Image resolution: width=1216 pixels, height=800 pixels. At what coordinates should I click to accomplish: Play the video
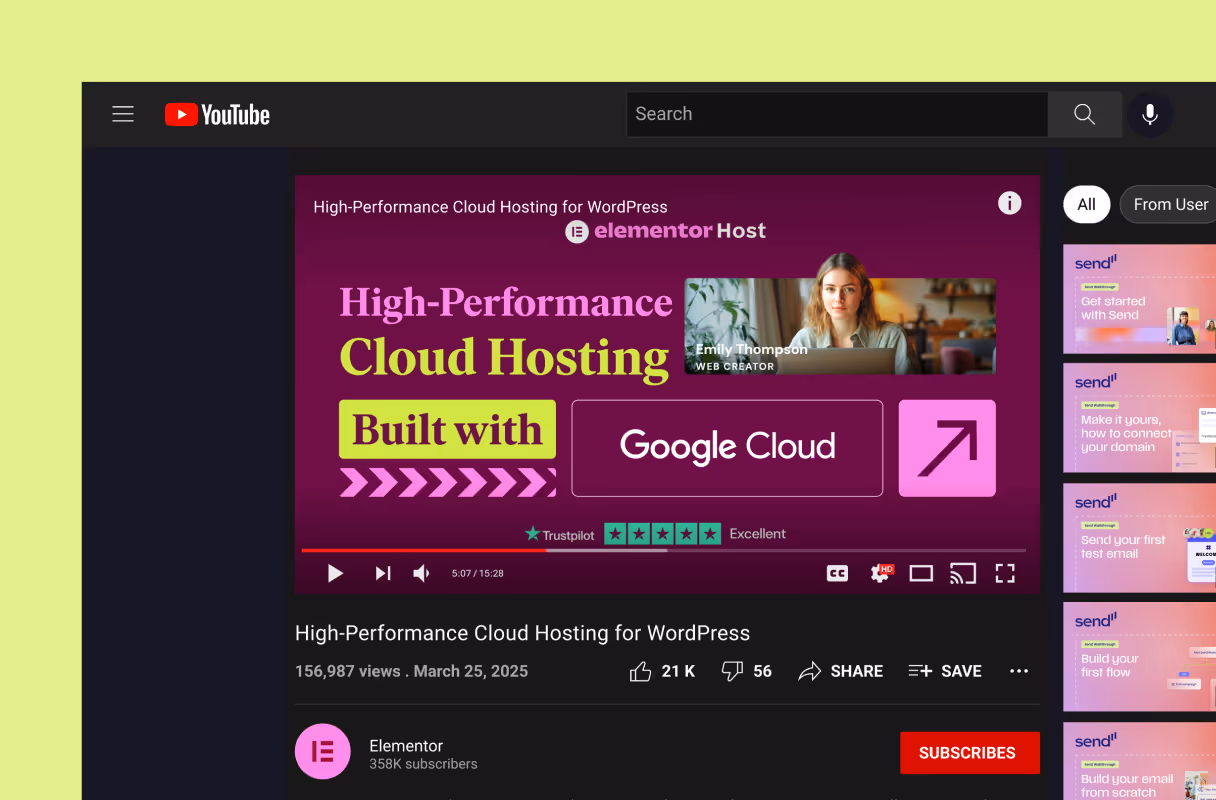point(335,573)
